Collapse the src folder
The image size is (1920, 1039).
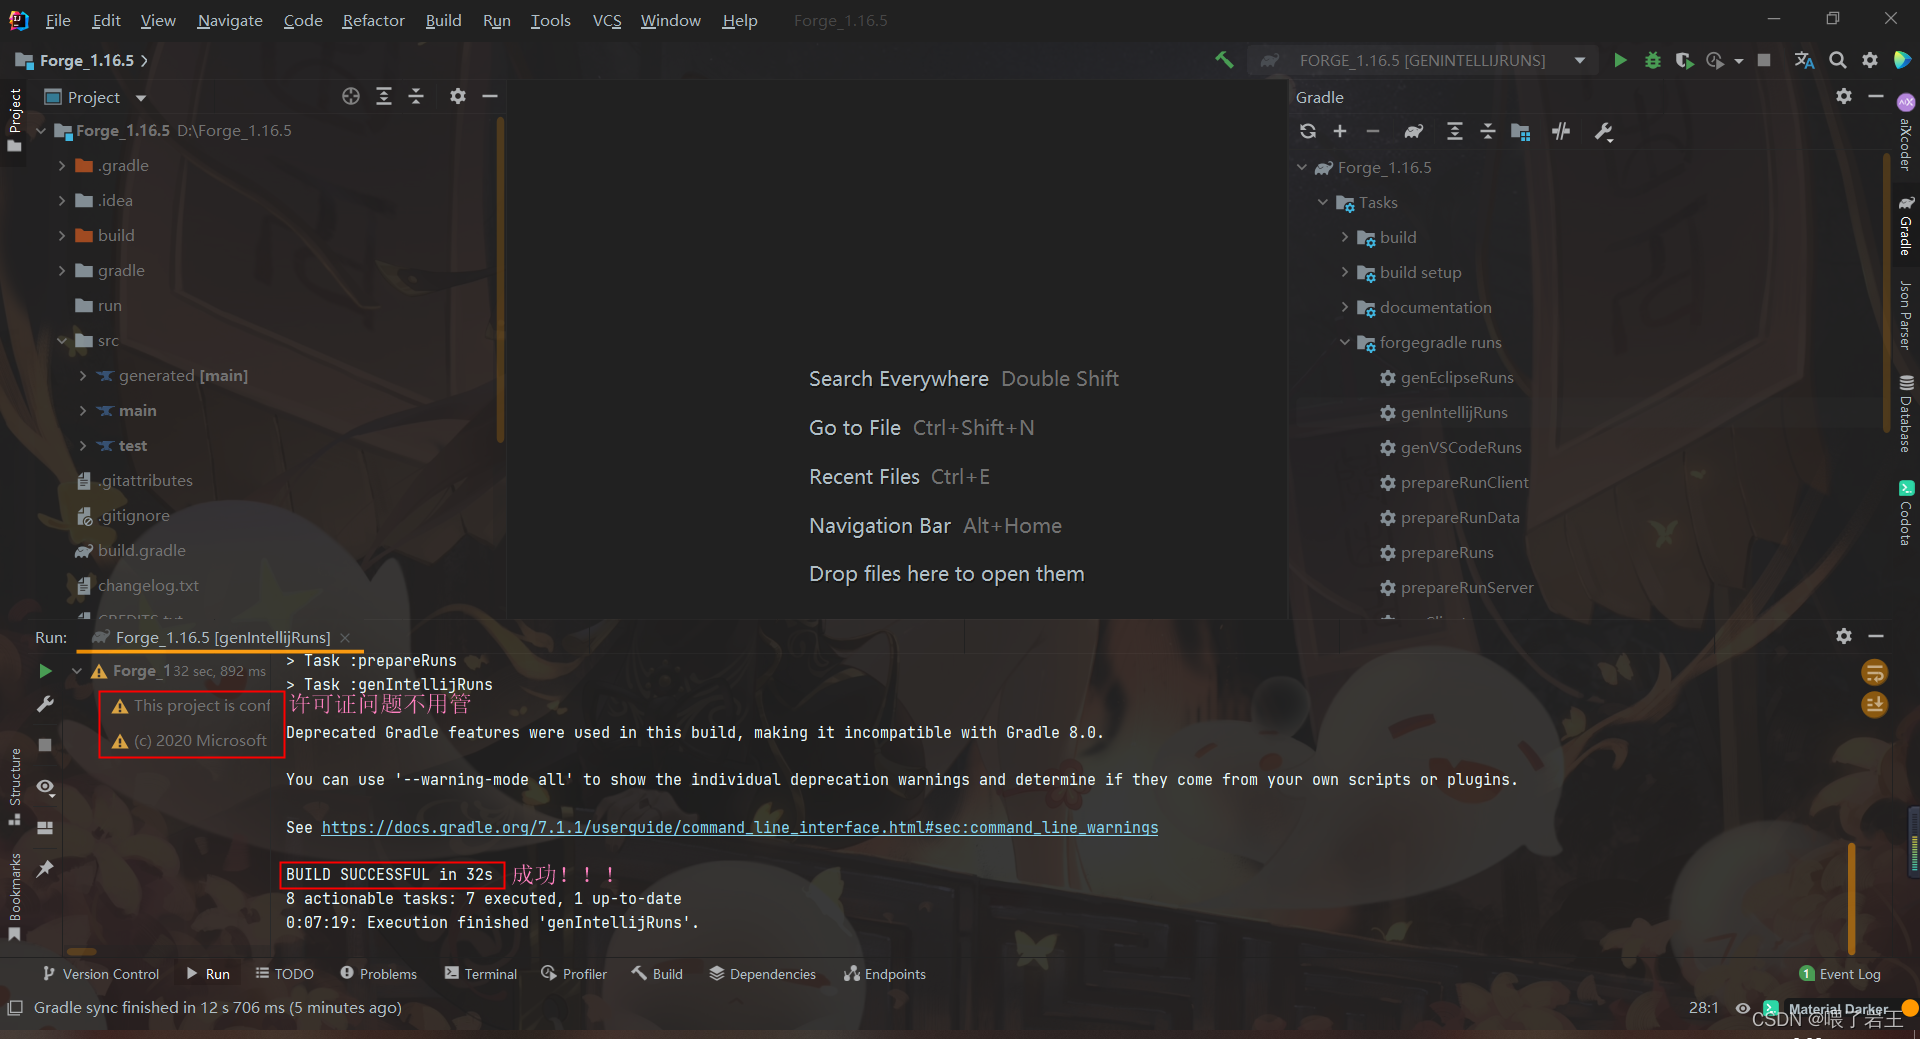tap(61, 340)
